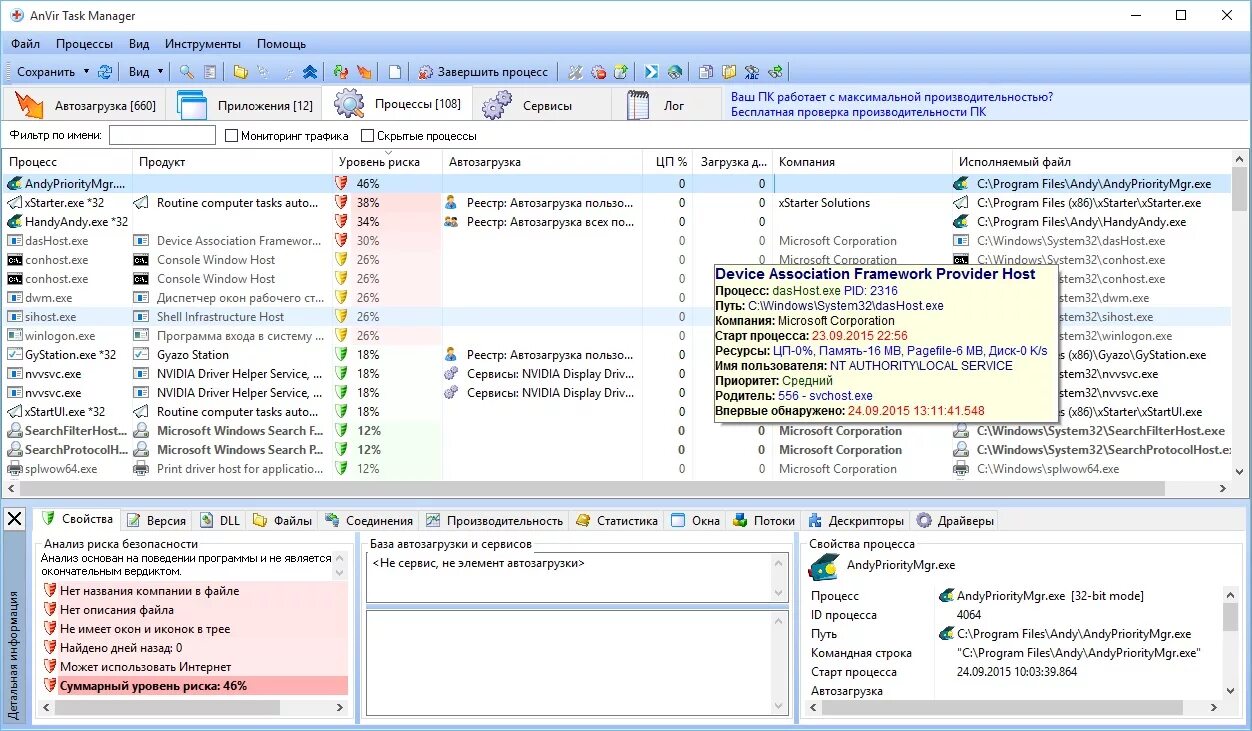Image resolution: width=1252 pixels, height=731 pixels.
Task: Click the crossed tools toolbar icon
Action: (575, 72)
